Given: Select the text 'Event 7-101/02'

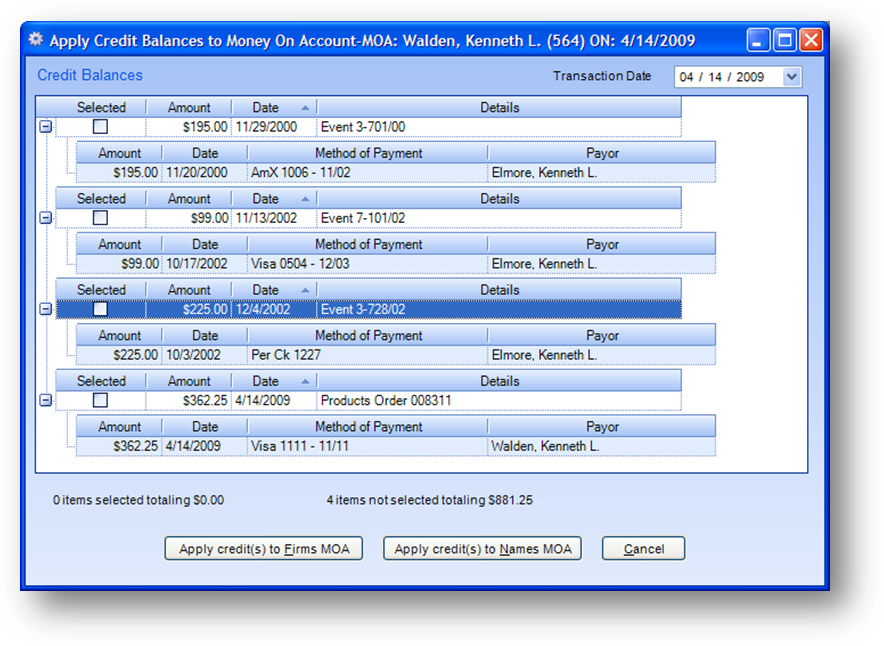Looking at the screenshot, I should pos(363,218).
